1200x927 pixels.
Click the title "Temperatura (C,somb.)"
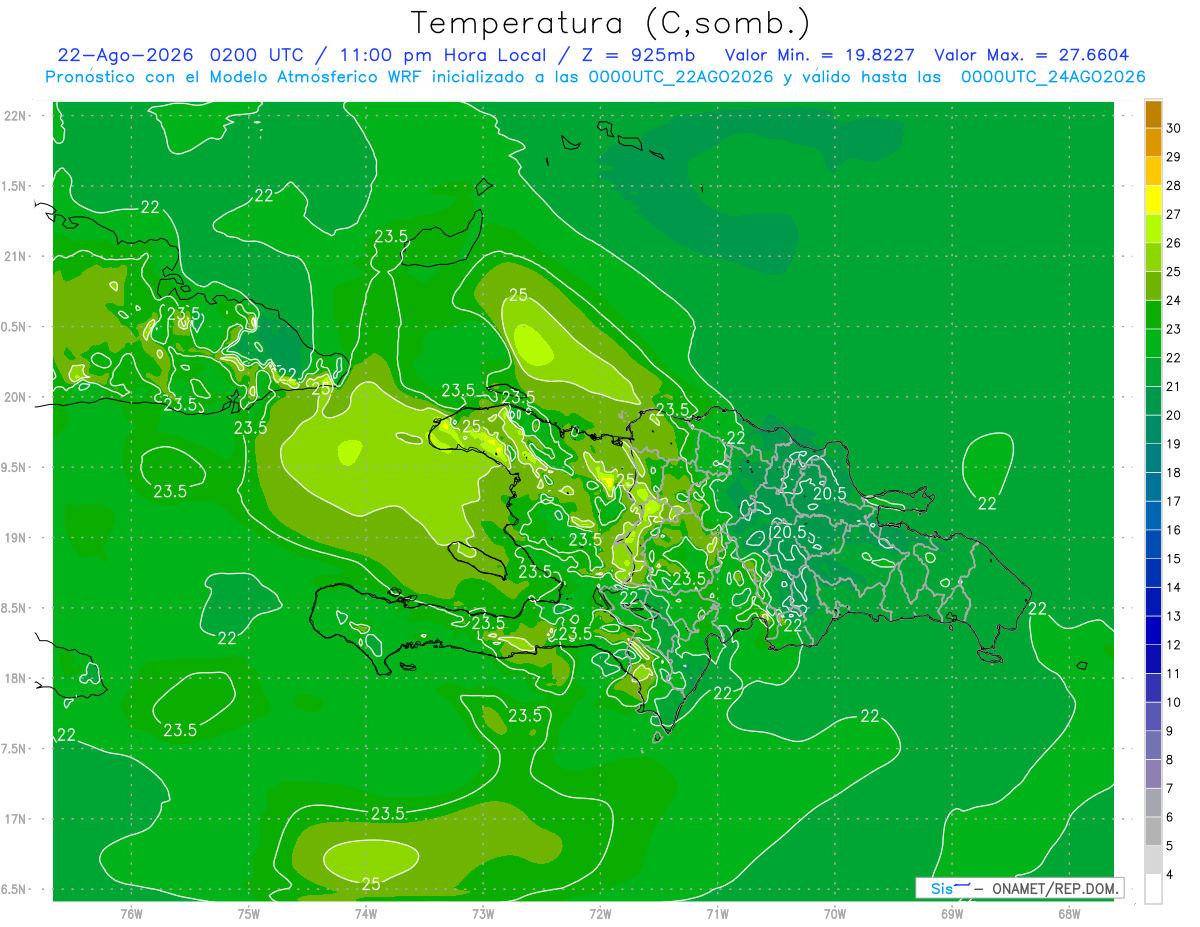pyautogui.click(x=610, y=24)
